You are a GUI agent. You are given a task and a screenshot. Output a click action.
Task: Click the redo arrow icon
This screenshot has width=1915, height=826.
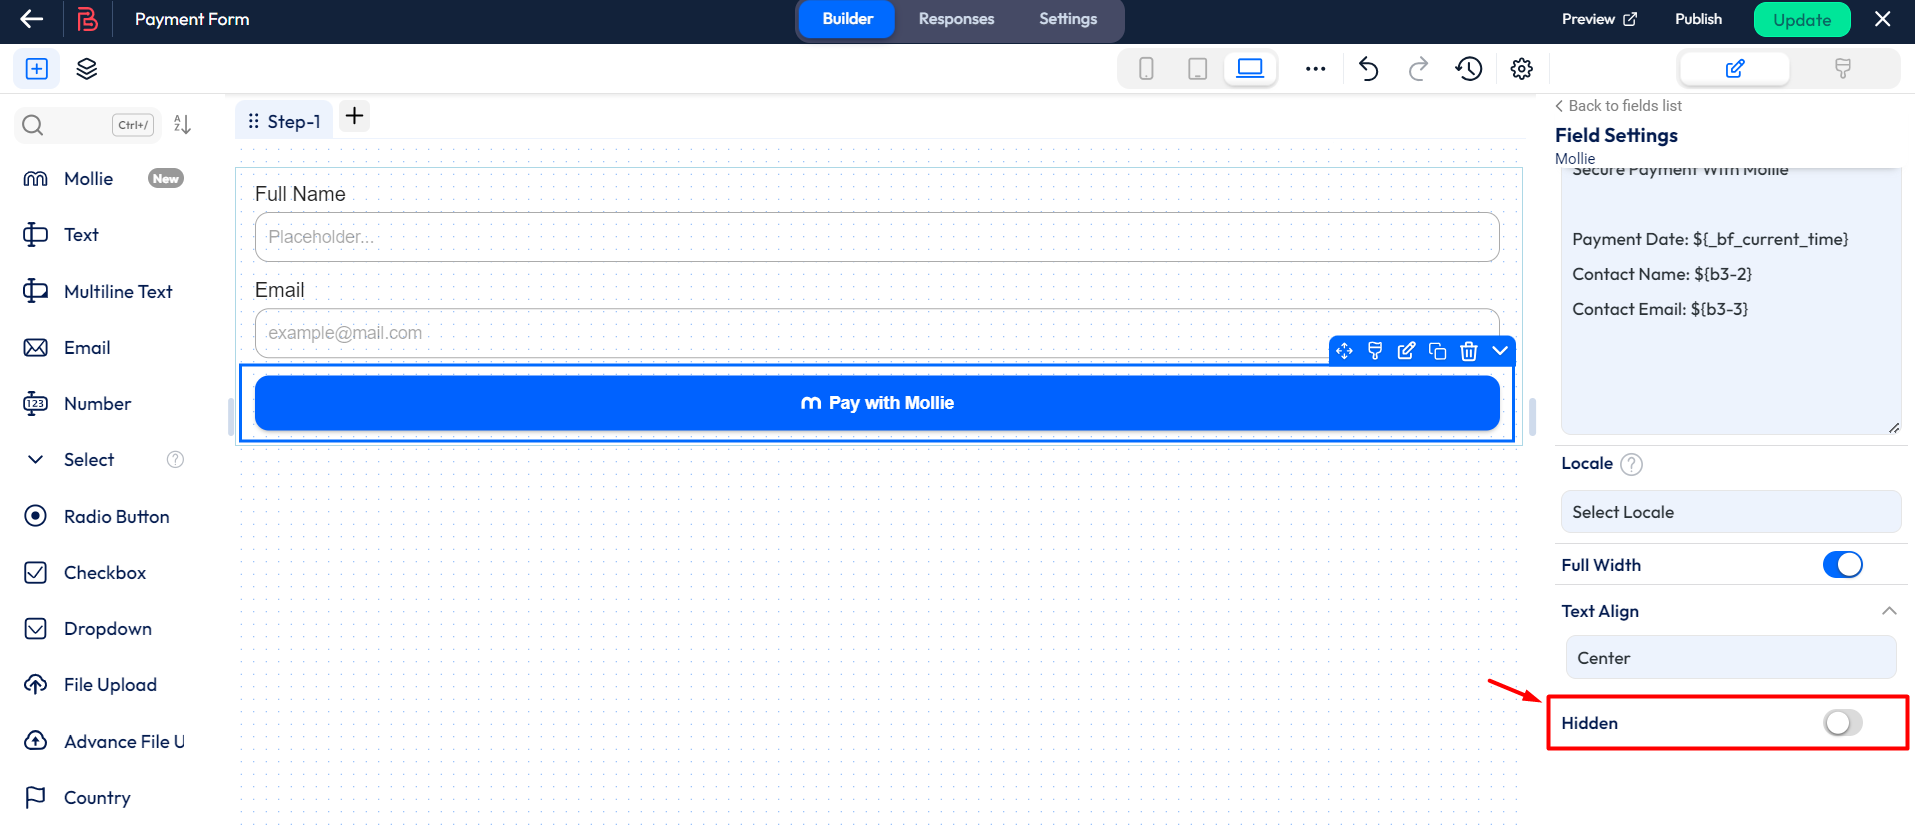click(1418, 69)
